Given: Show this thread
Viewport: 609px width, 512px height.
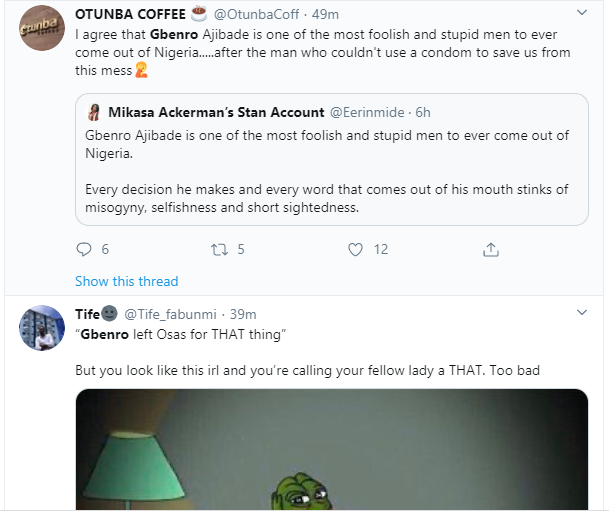Looking at the screenshot, I should click(x=127, y=281).
